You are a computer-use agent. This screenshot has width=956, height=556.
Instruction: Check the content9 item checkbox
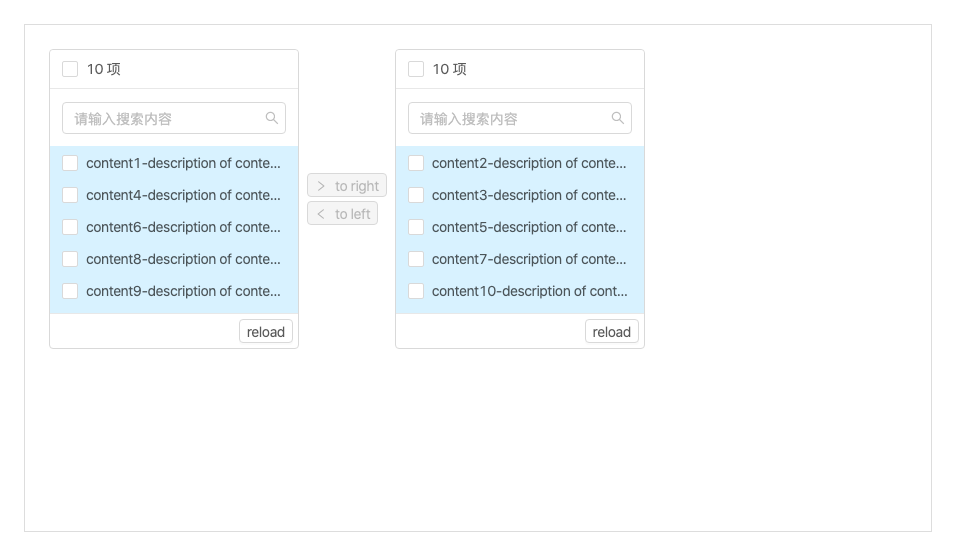pos(70,291)
